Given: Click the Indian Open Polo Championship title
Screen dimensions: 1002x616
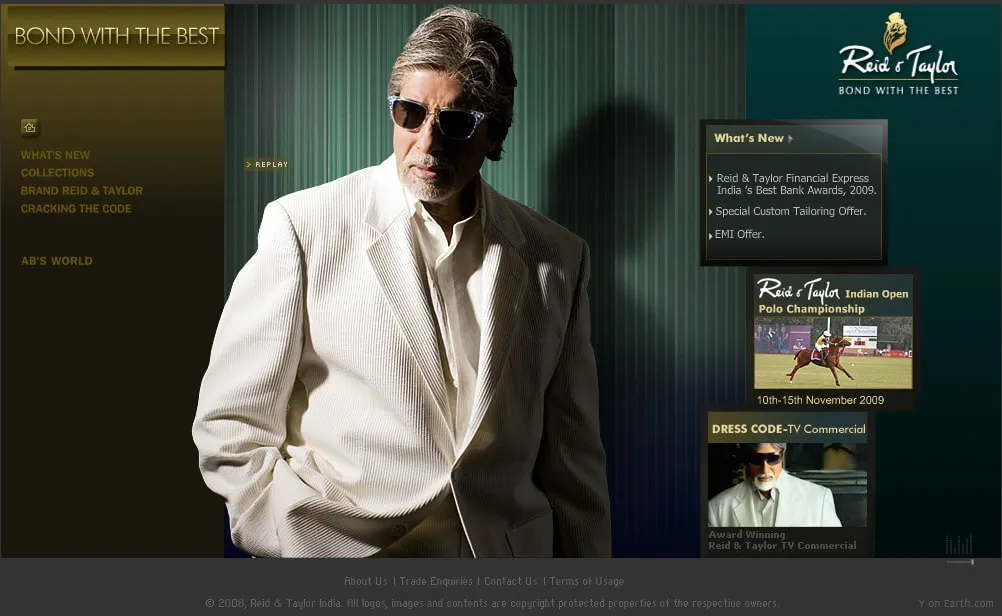Looking at the screenshot, I should [x=833, y=296].
